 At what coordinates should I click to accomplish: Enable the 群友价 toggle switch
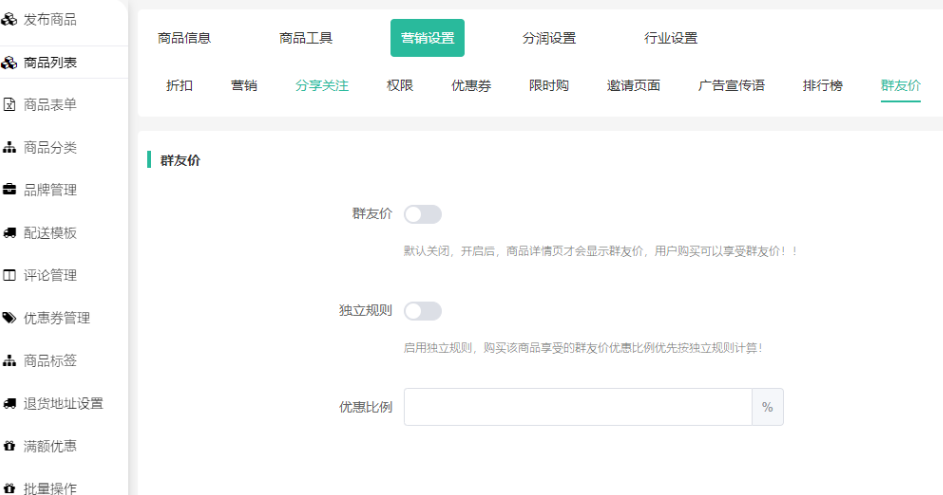pyautogui.click(x=422, y=214)
